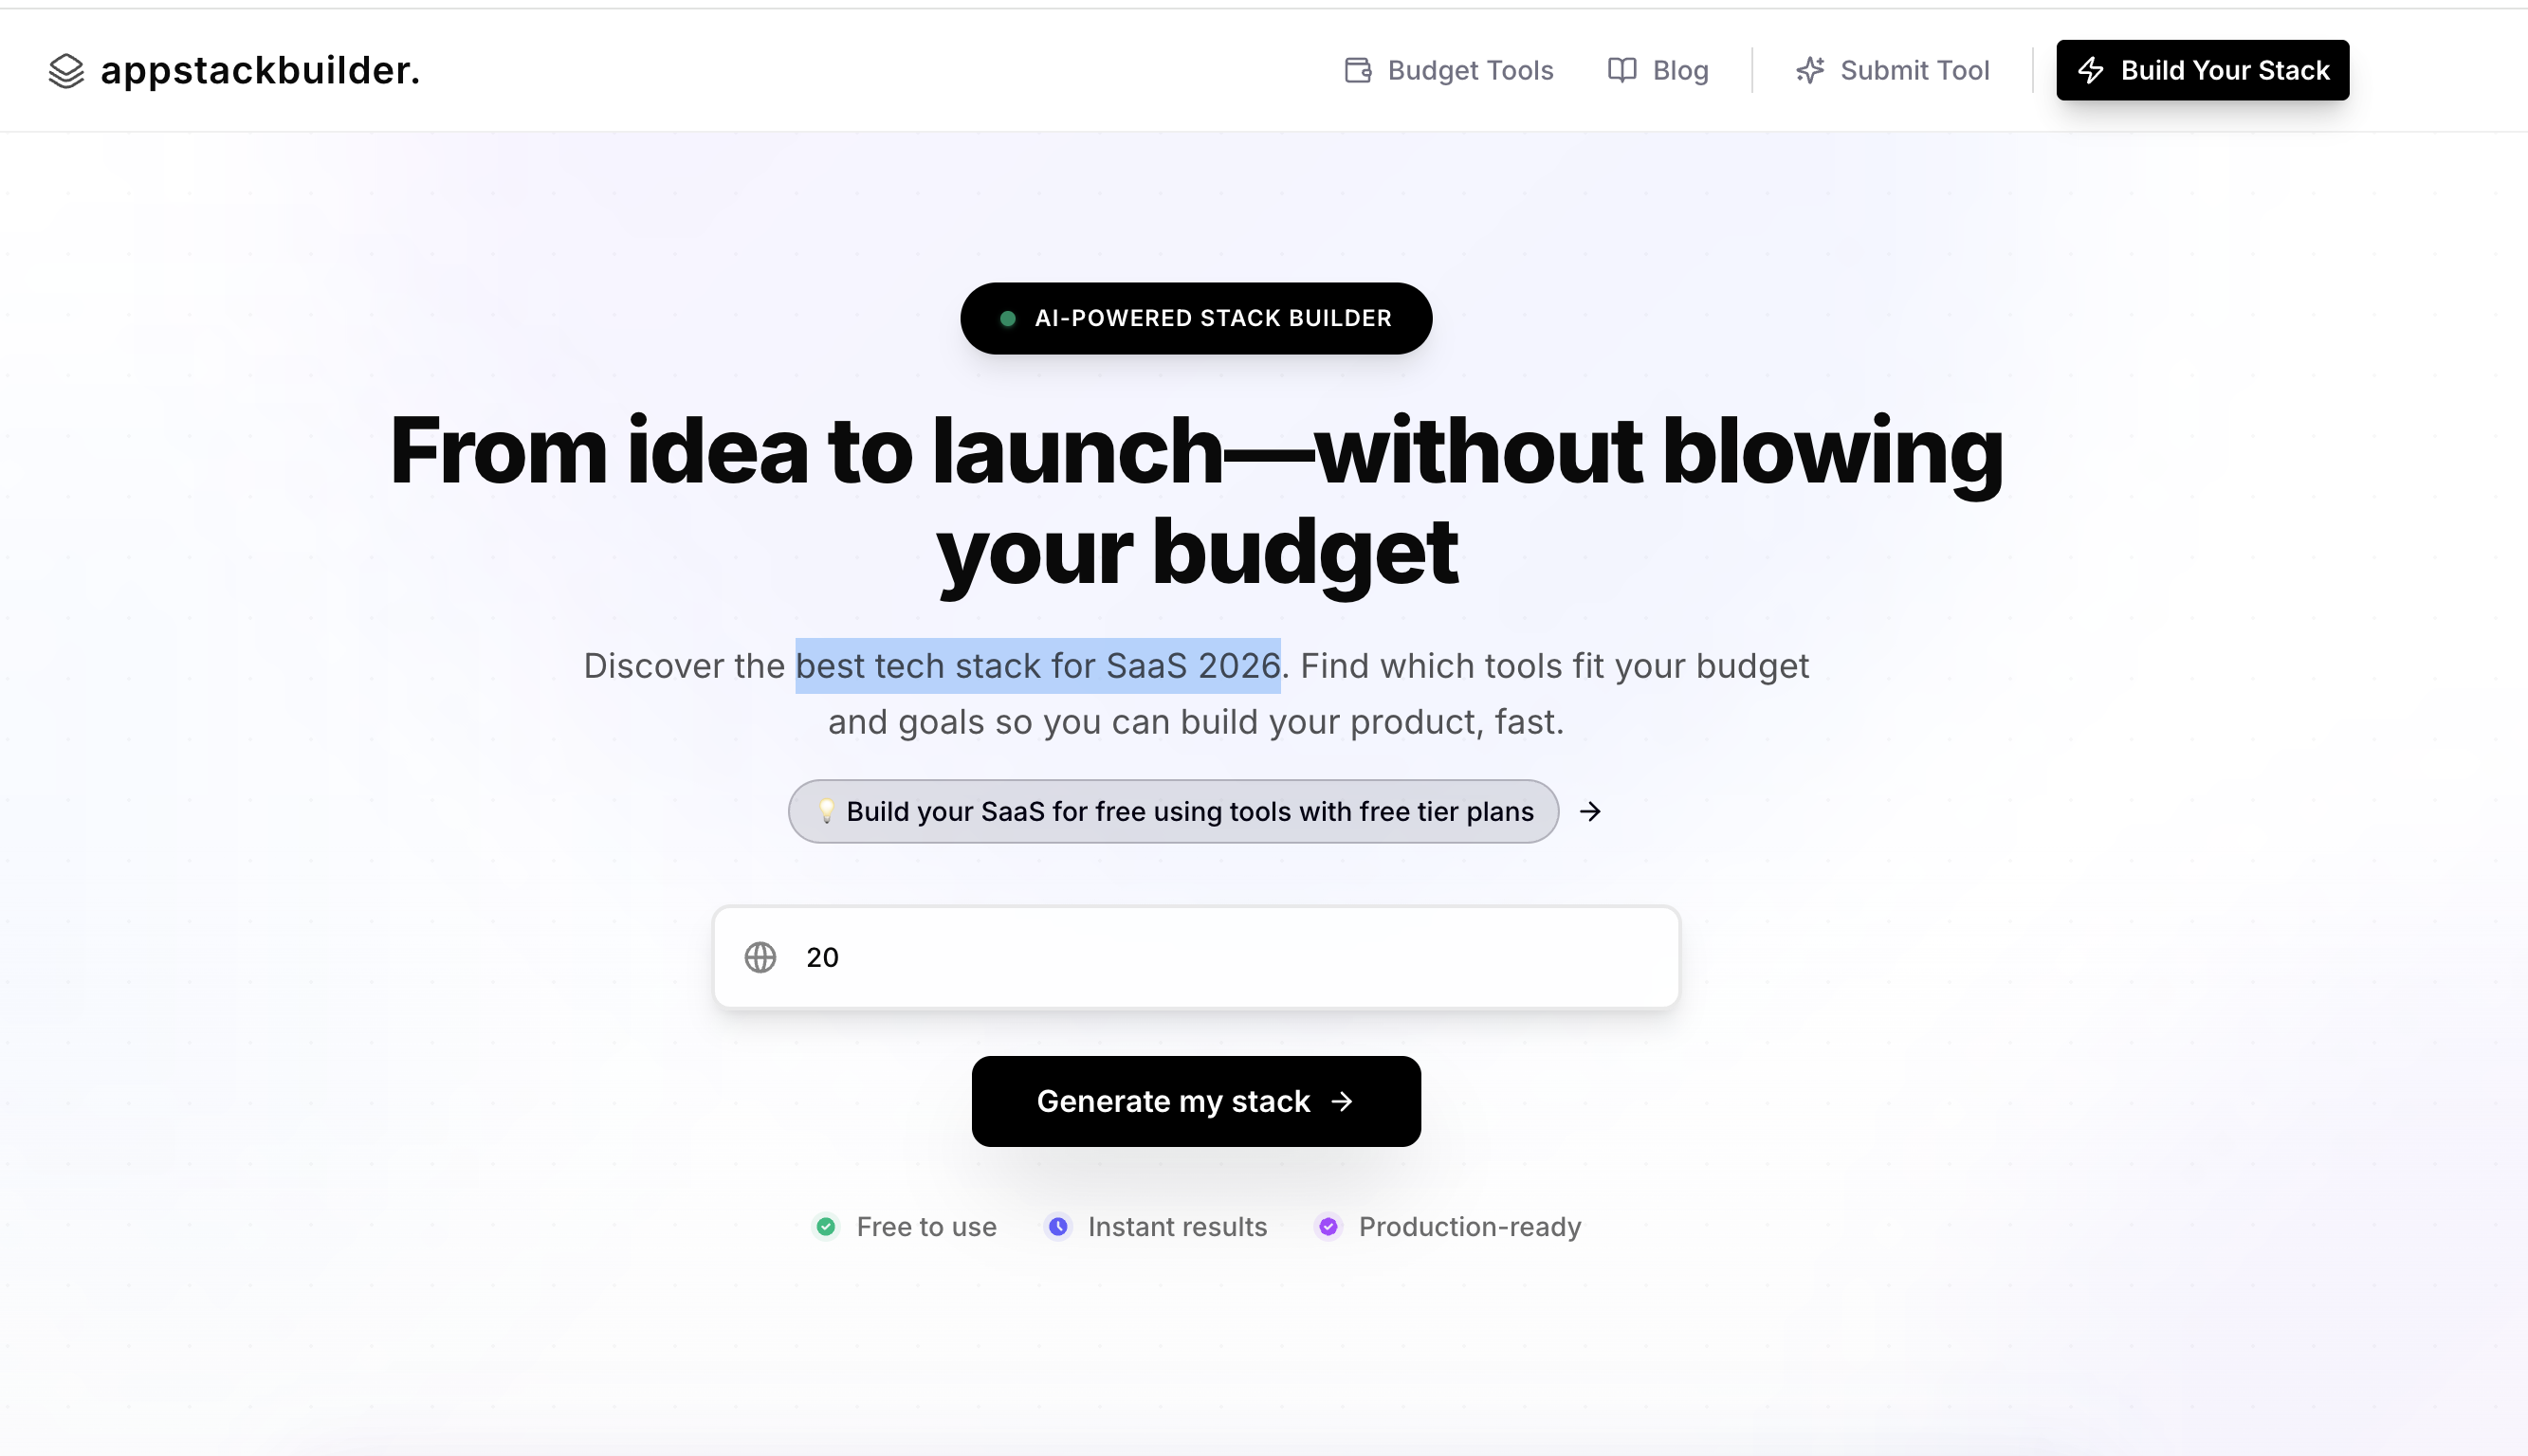Open the Budget Tools menu

[1470, 70]
